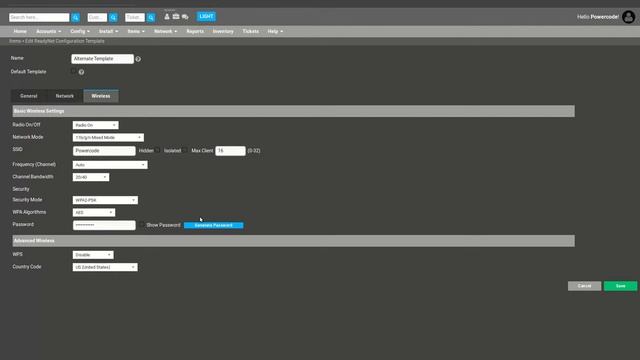This screenshot has width=640, height=360.
Task: Open the Security Mode dropdown
Action: [x=105, y=200]
